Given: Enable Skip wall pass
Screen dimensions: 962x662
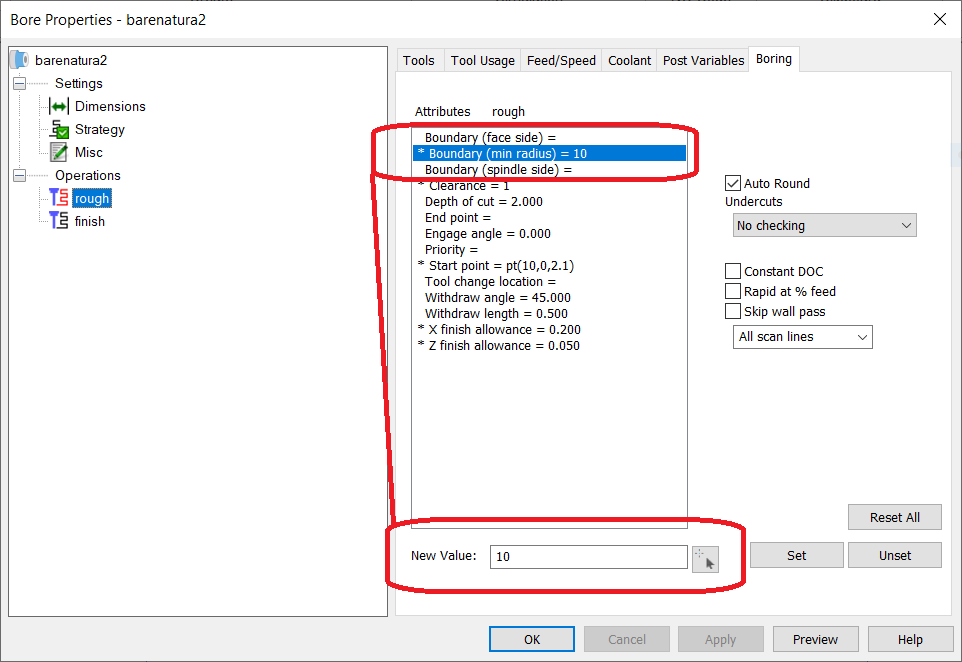Looking at the screenshot, I should click(x=732, y=311).
